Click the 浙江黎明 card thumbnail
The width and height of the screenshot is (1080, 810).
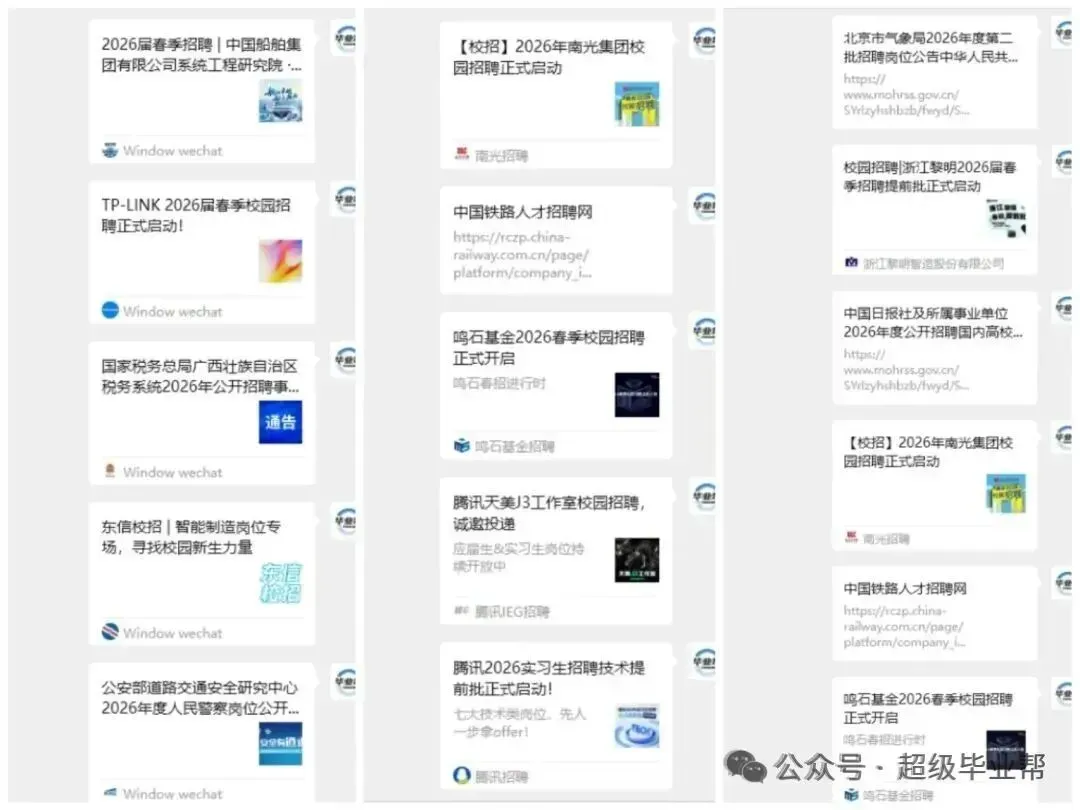pos(1006,218)
